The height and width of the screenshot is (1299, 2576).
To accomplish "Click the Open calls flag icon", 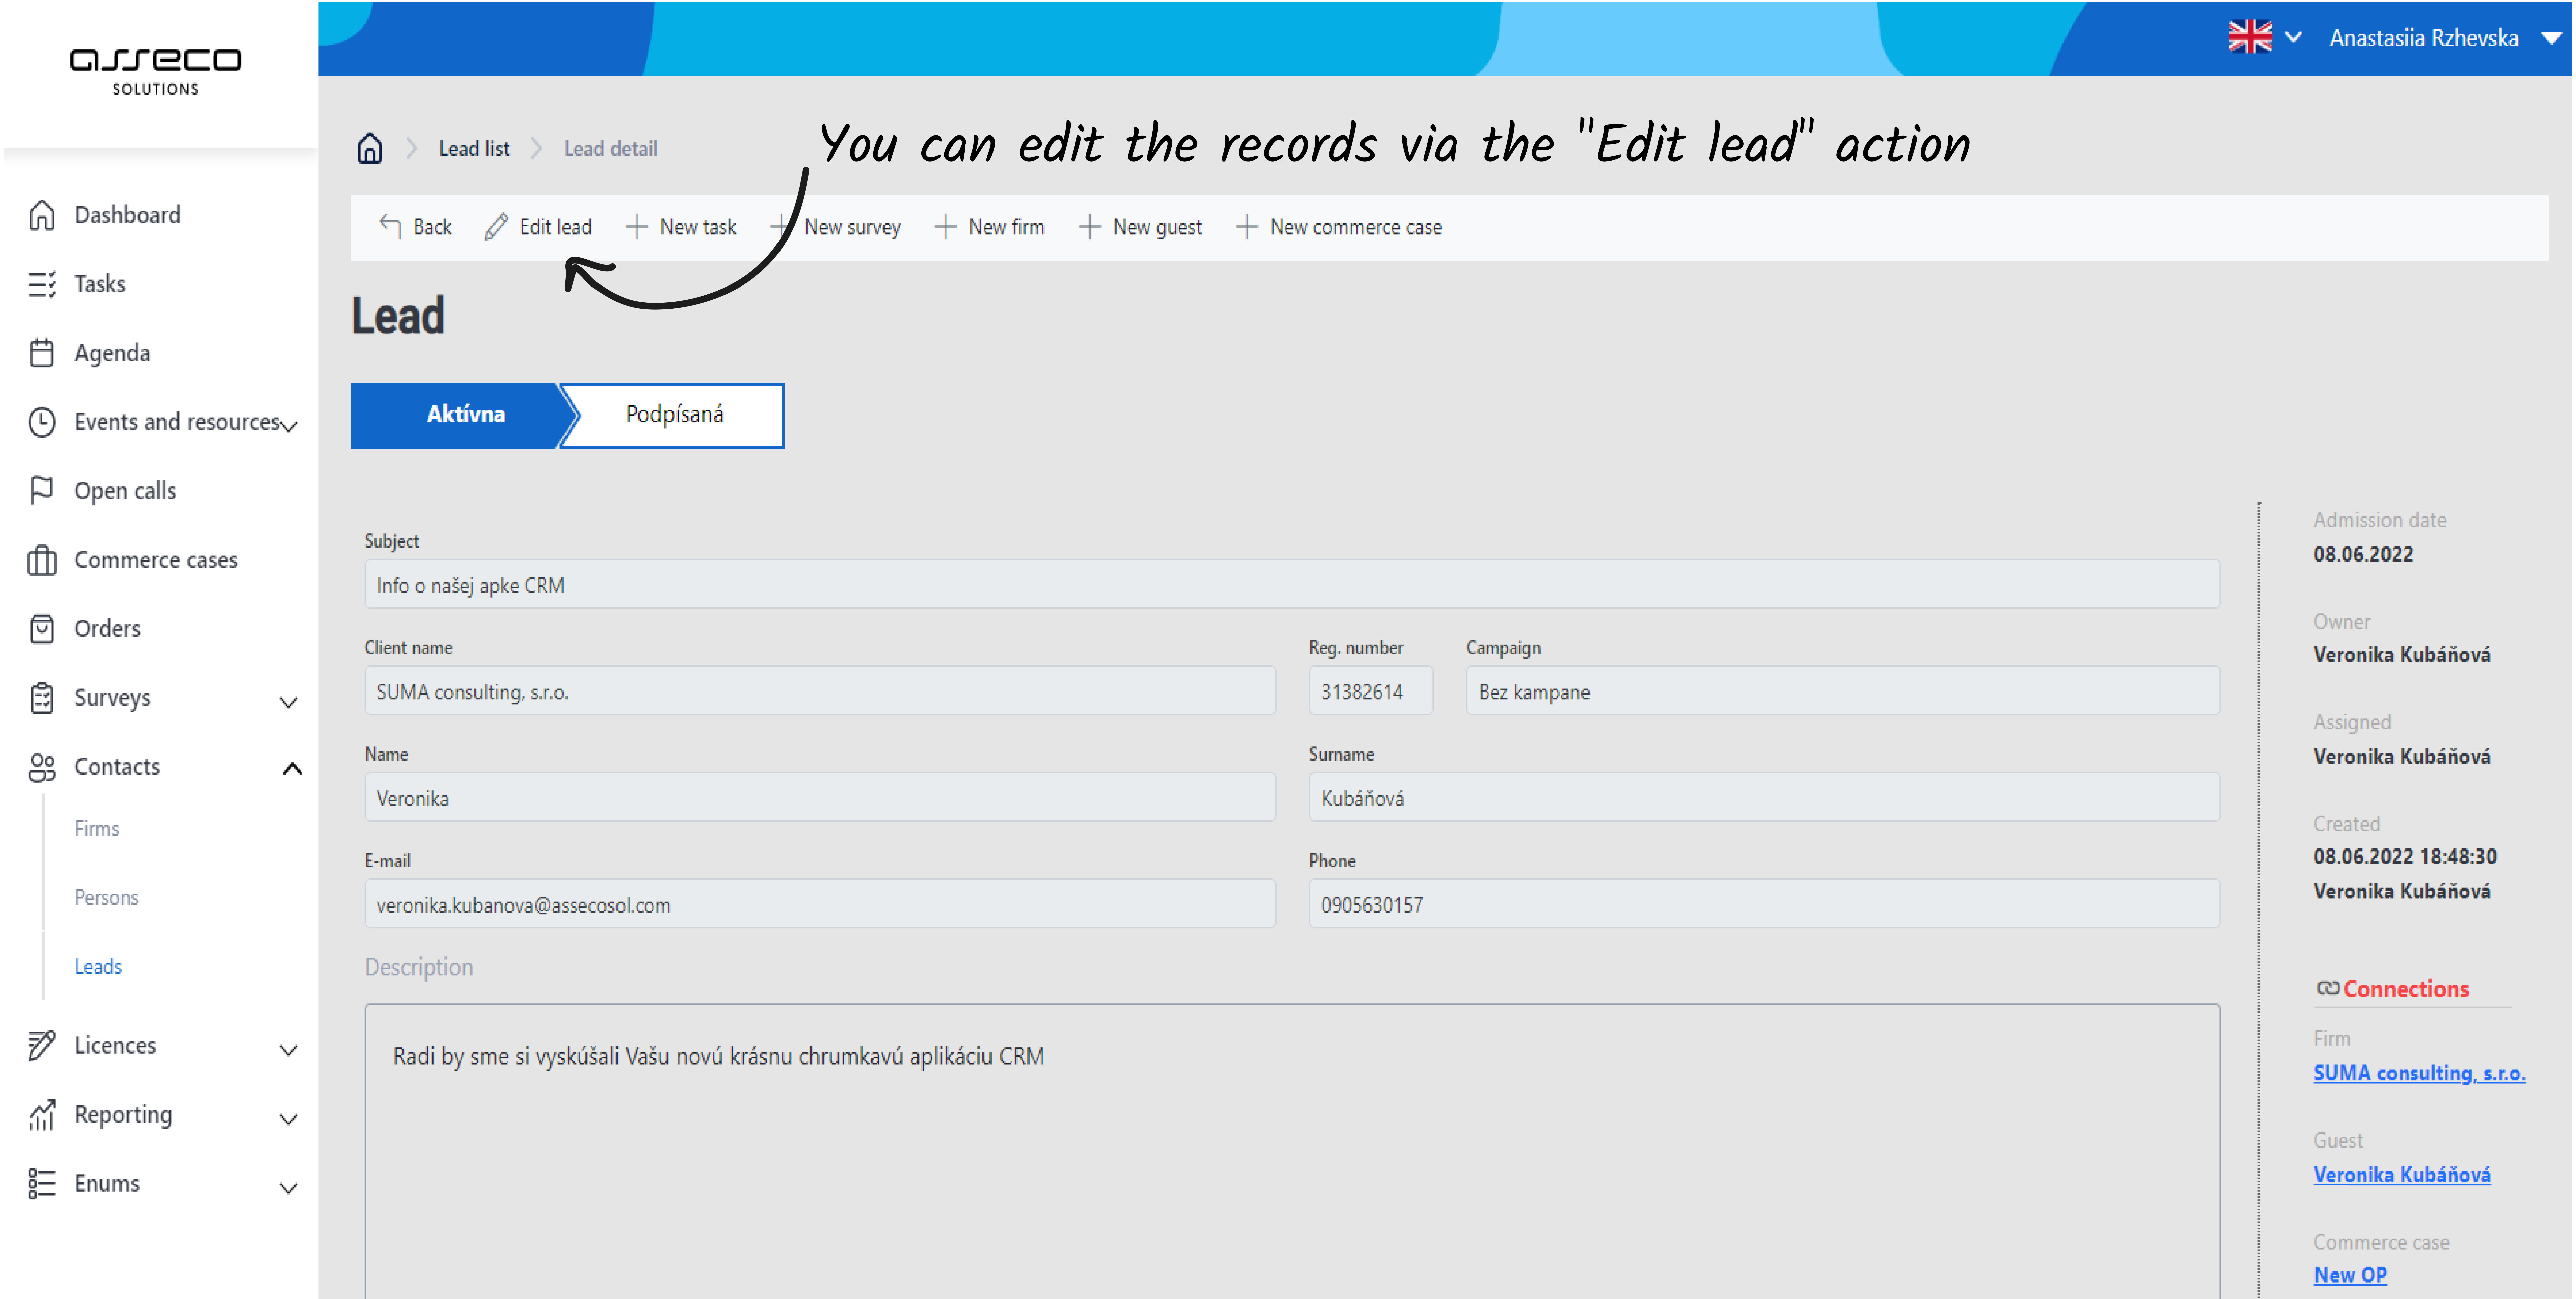I will coord(41,490).
